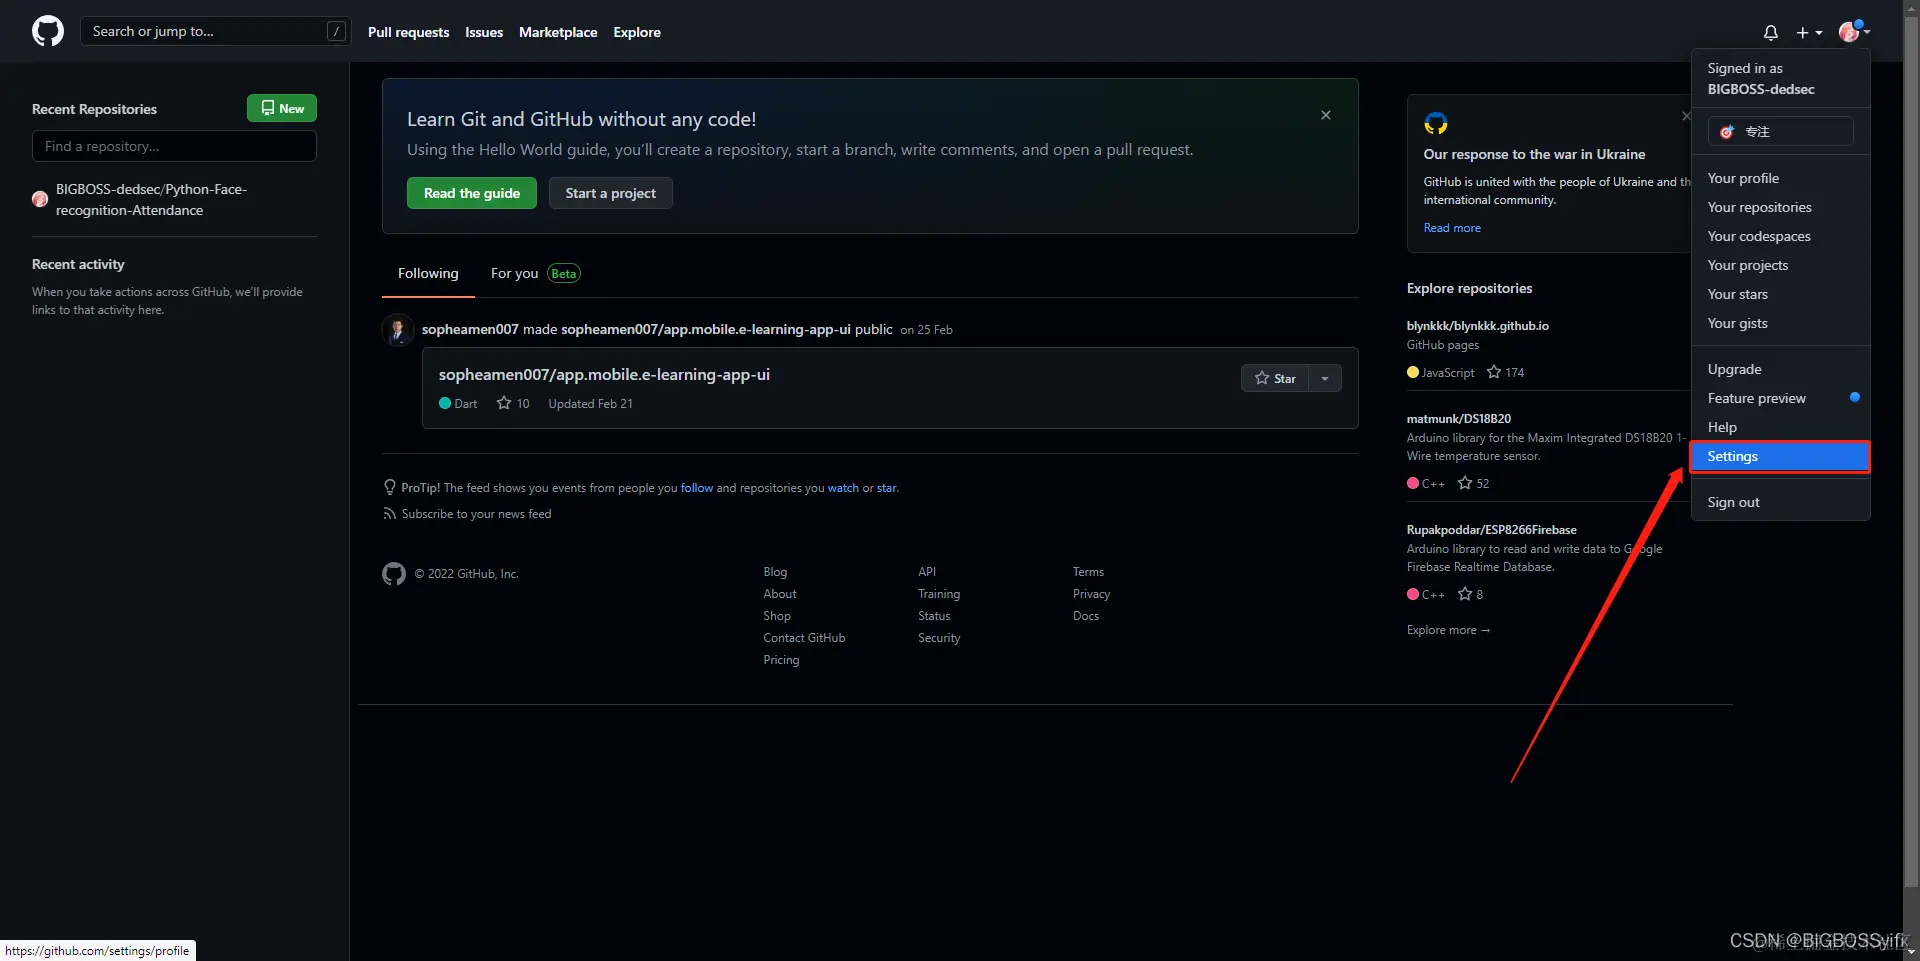This screenshot has height=961, width=1920.
Task: Open the notifications bell
Action: [1771, 32]
